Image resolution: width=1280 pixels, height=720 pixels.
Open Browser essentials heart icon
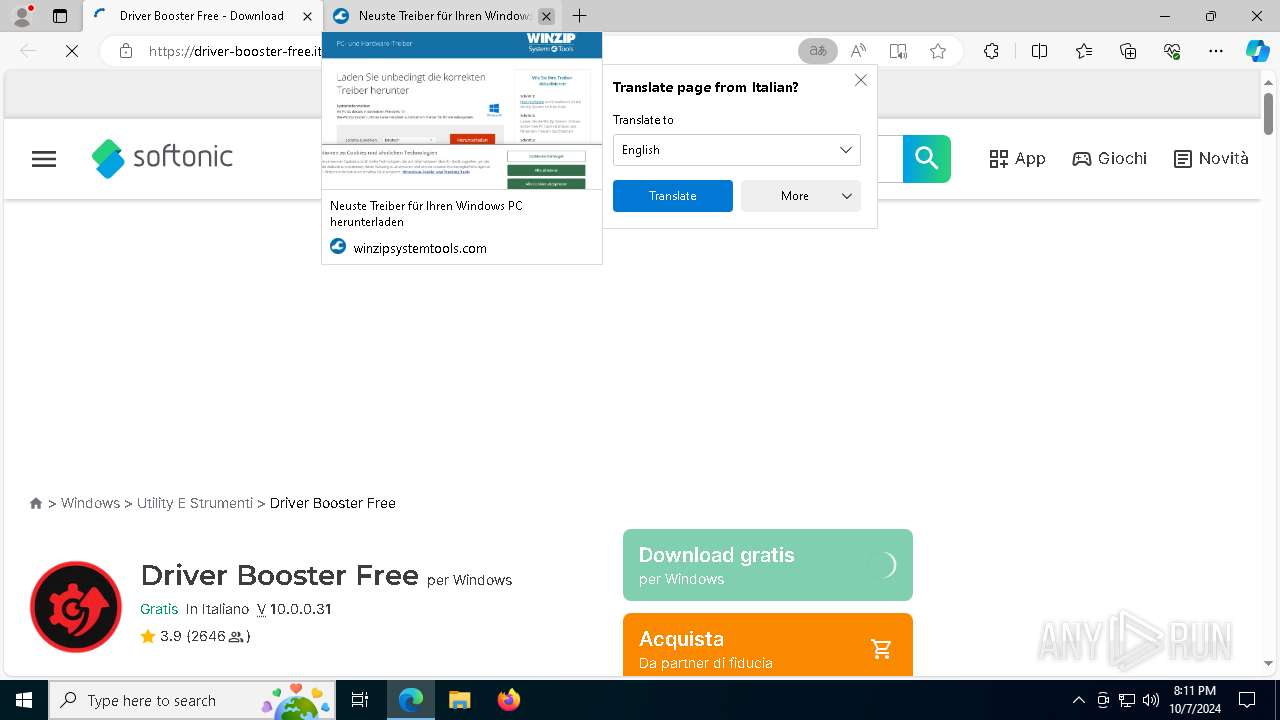click(x=1172, y=51)
